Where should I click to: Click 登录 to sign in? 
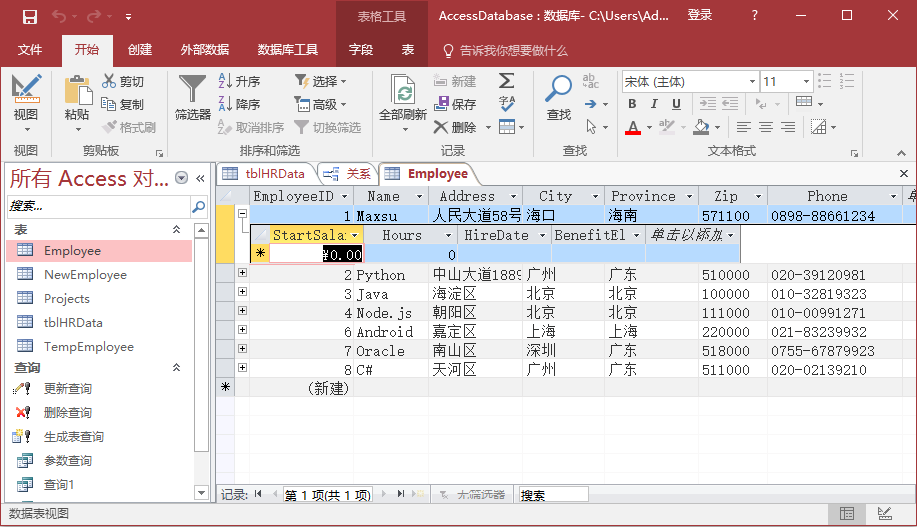(x=700, y=15)
